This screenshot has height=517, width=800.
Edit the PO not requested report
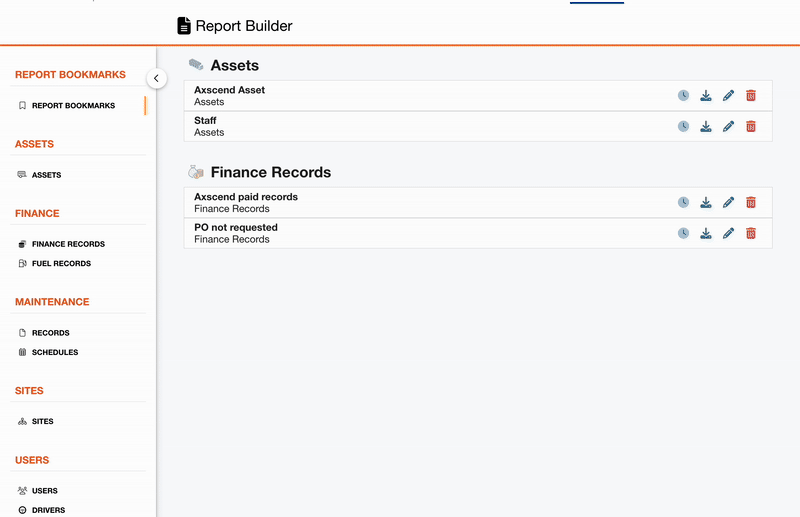pyautogui.click(x=728, y=233)
